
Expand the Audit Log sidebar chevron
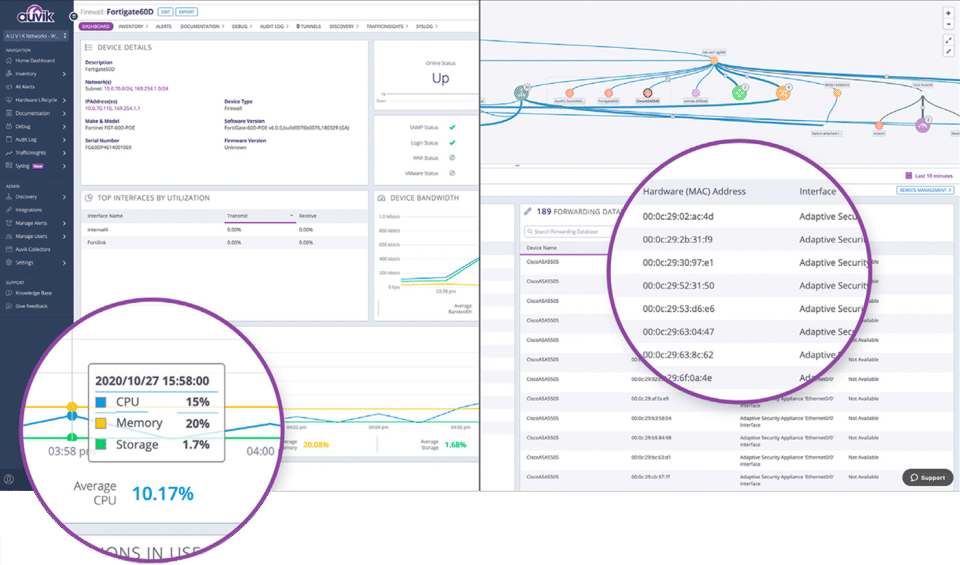[64, 140]
